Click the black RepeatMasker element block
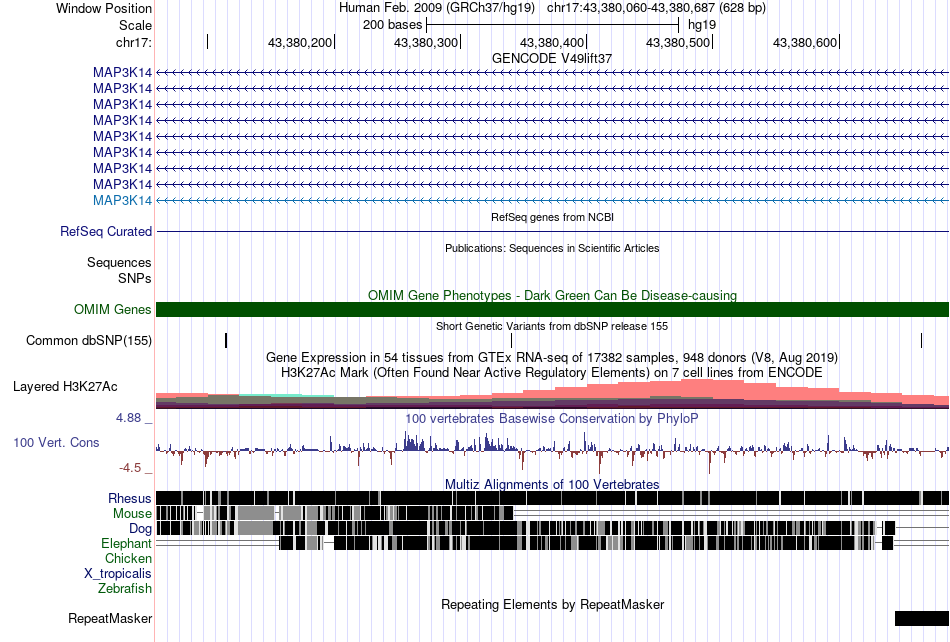Image resolution: width=950 pixels, height=642 pixels. point(922,618)
